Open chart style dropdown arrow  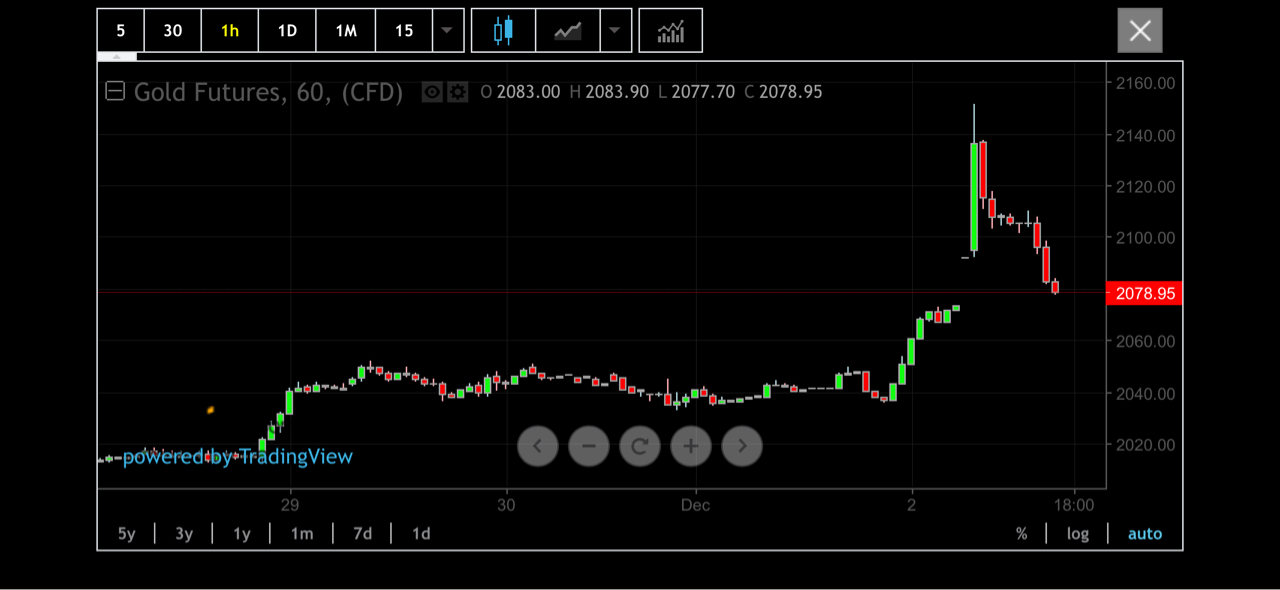(615, 30)
